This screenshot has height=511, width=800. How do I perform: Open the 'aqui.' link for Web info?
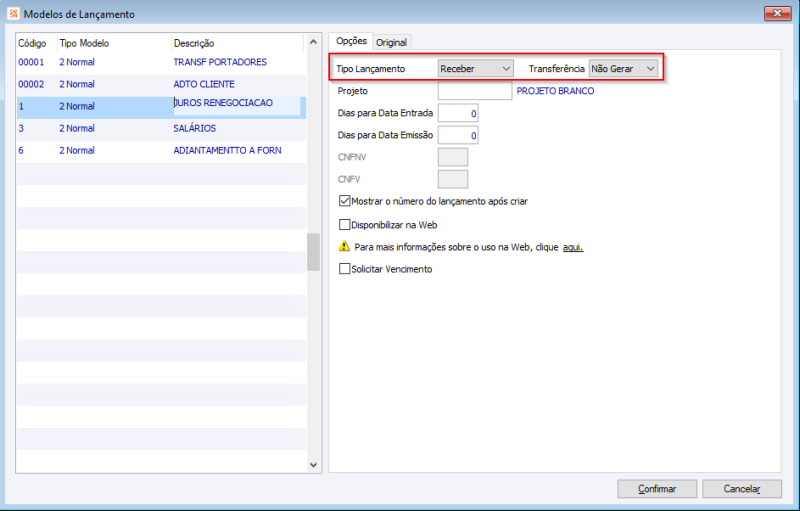pyautogui.click(x=572, y=247)
